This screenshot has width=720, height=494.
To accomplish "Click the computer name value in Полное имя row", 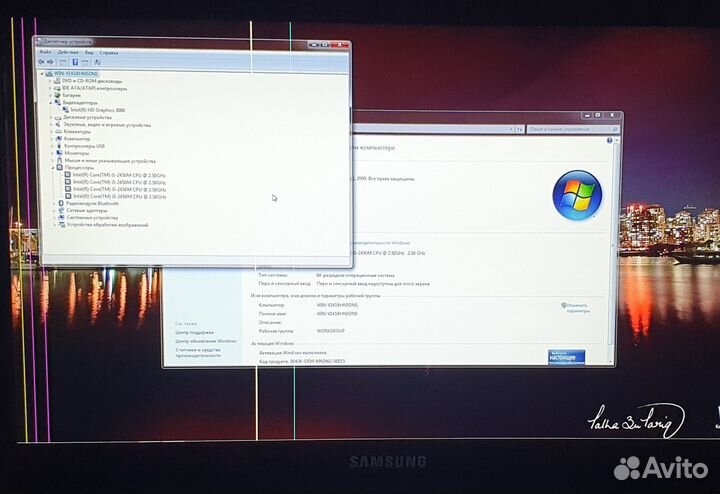I will click(x=337, y=314).
